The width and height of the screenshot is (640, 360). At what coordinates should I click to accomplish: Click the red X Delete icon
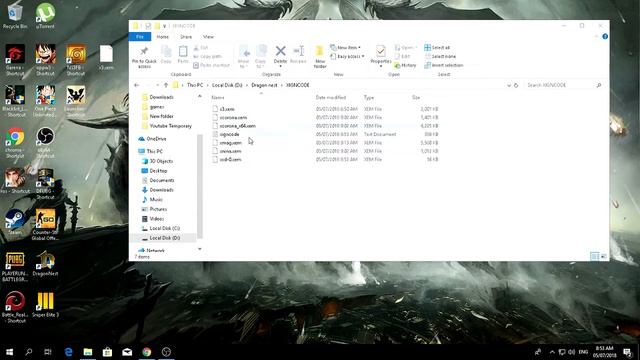pyautogui.click(x=280, y=51)
